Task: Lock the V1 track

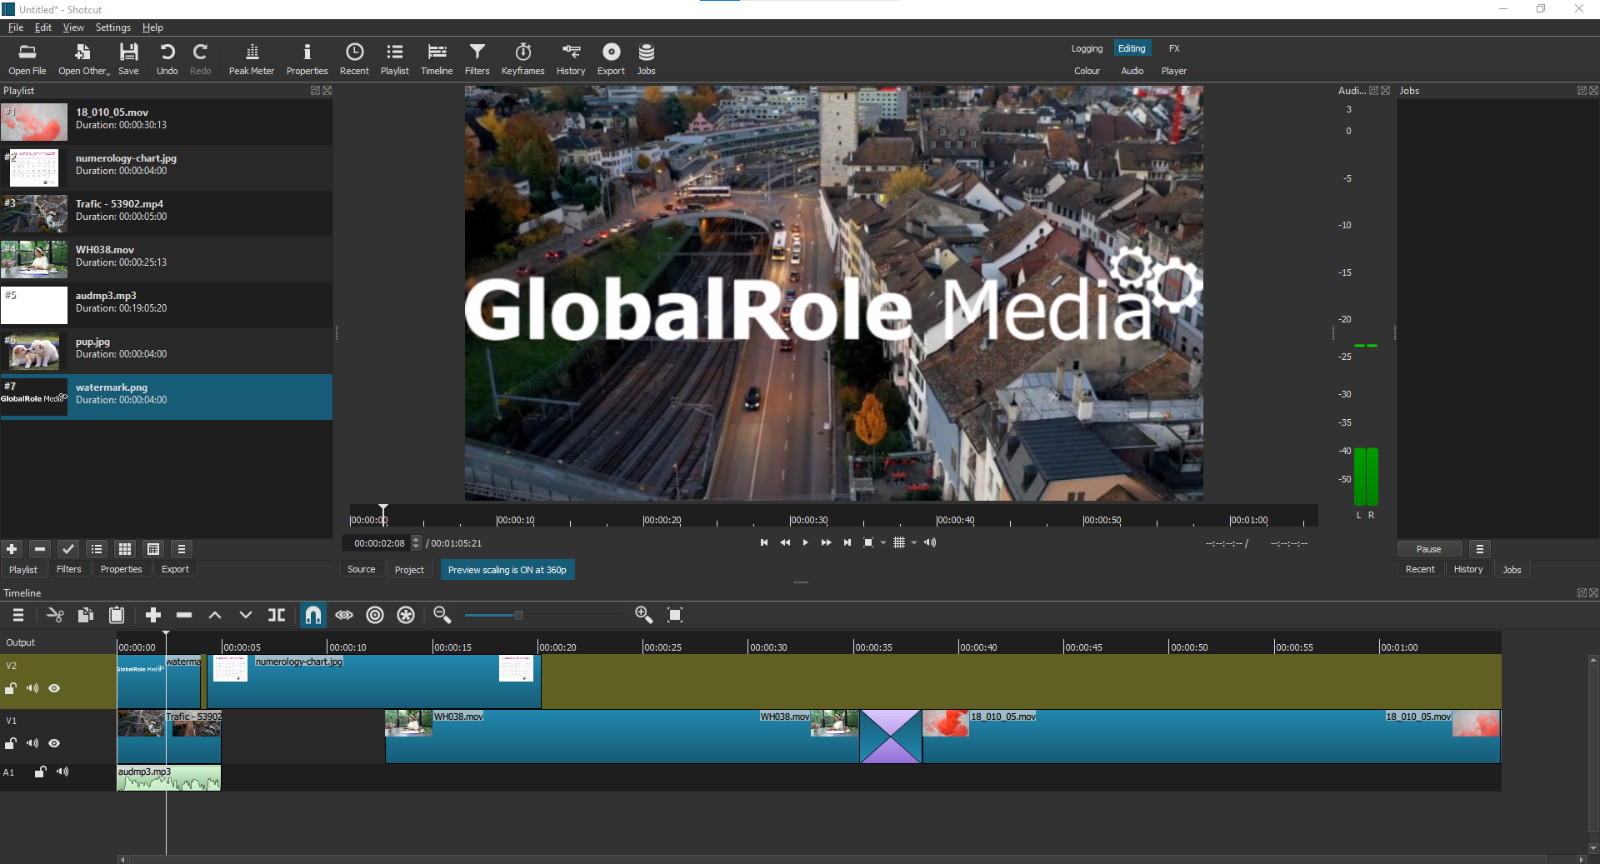Action: coord(11,743)
